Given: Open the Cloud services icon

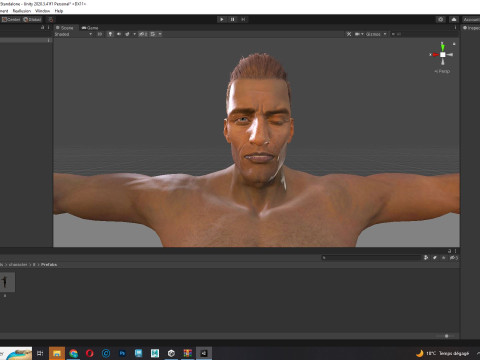Looking at the screenshot, I should point(454,19).
